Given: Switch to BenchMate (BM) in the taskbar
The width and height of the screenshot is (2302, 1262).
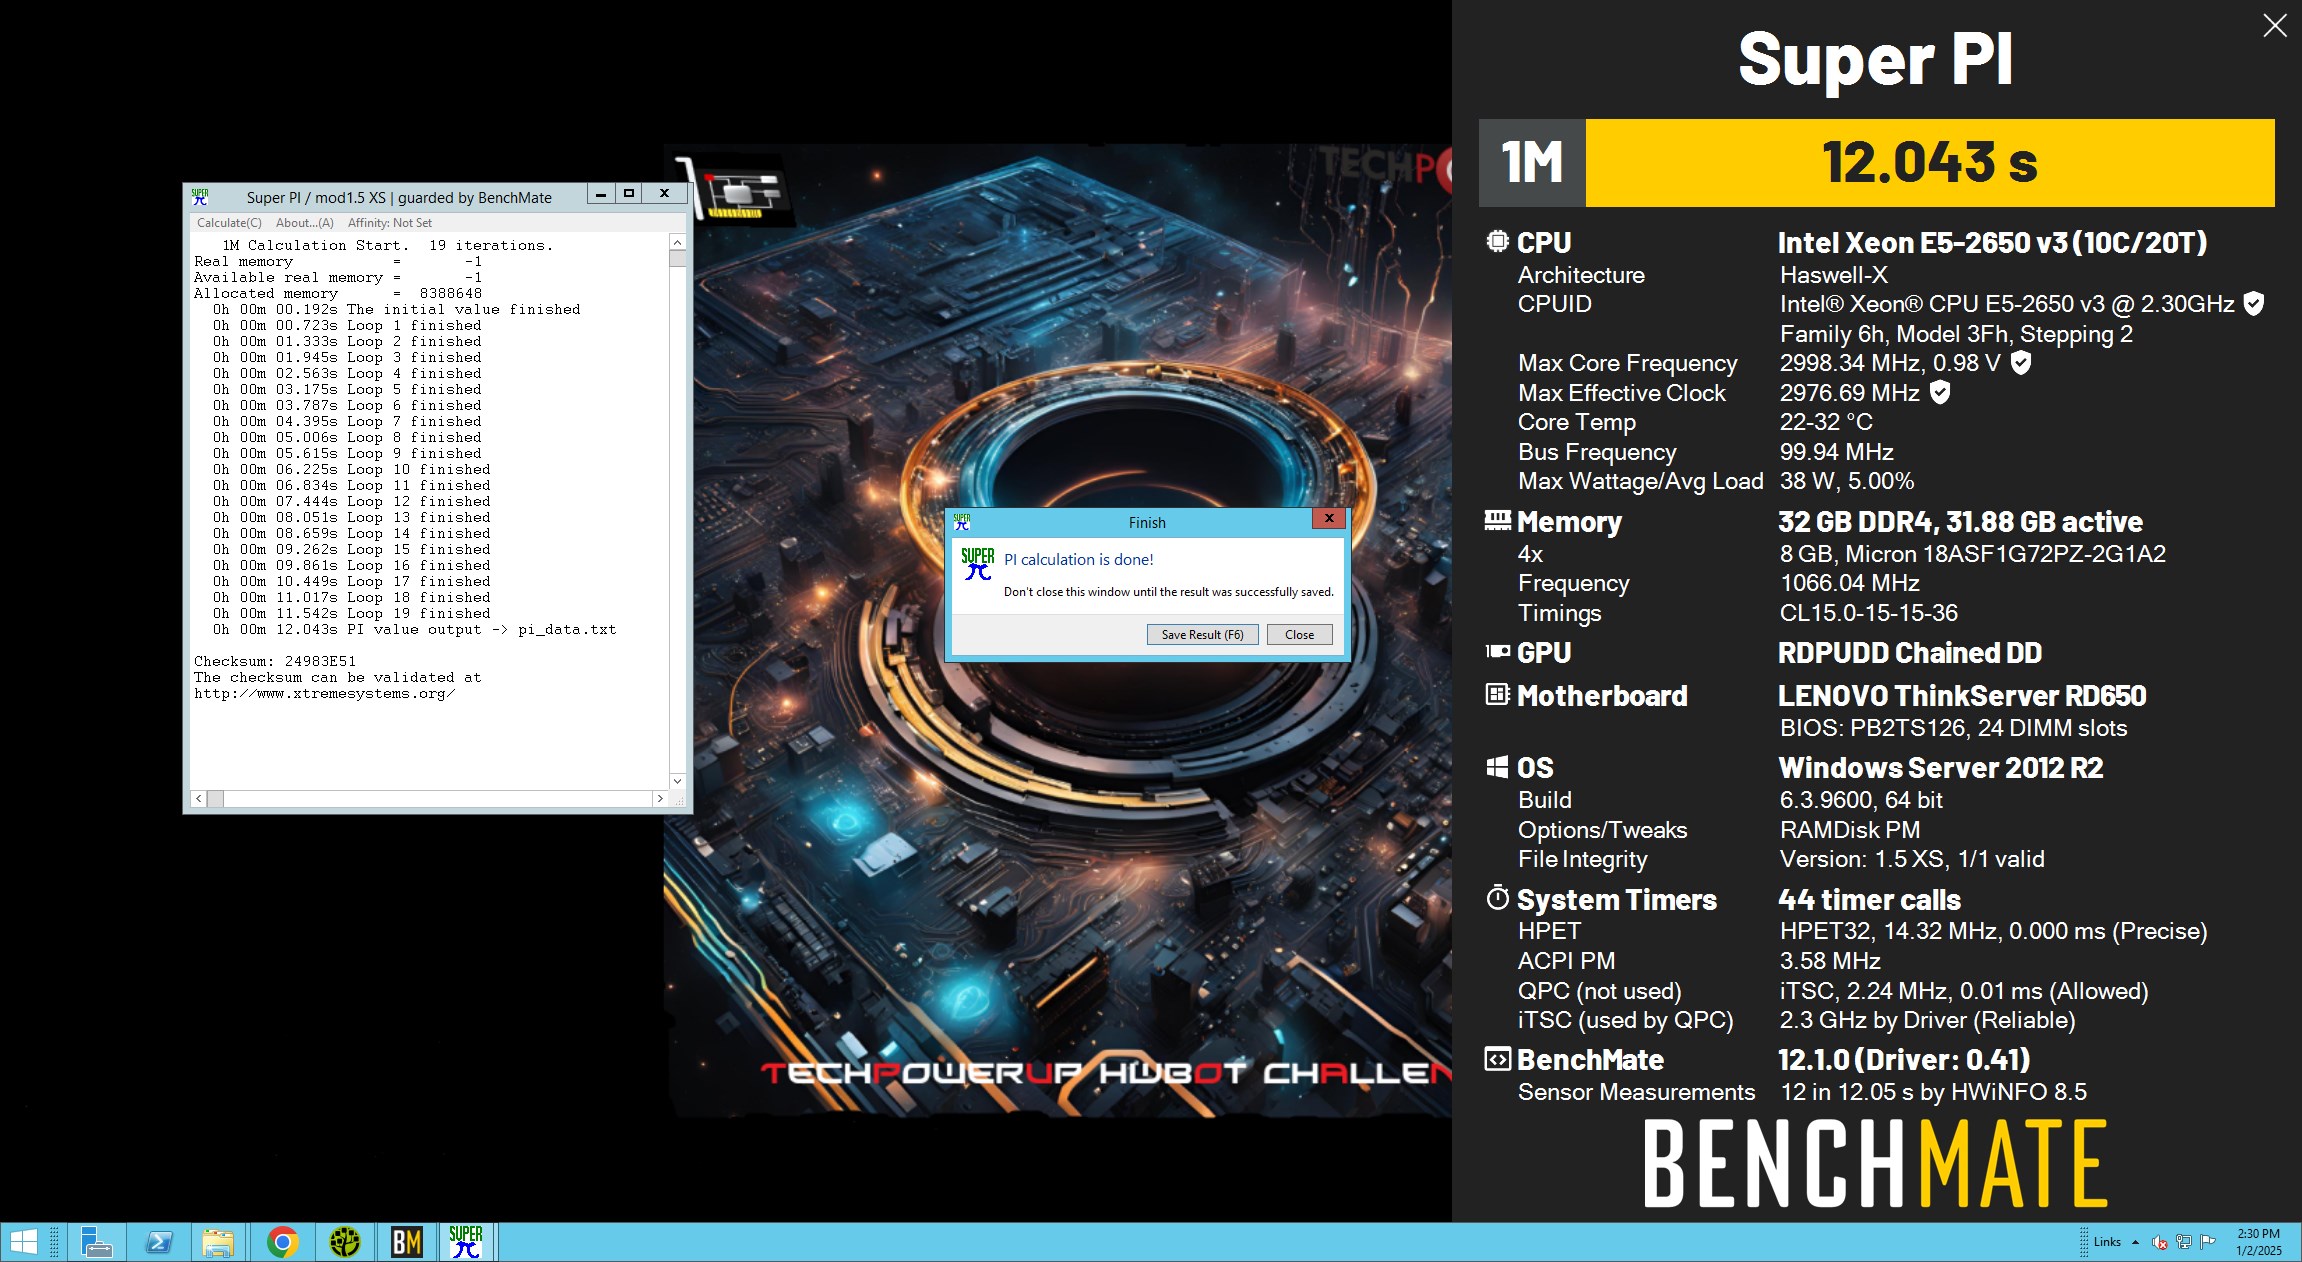Looking at the screenshot, I should point(407,1242).
